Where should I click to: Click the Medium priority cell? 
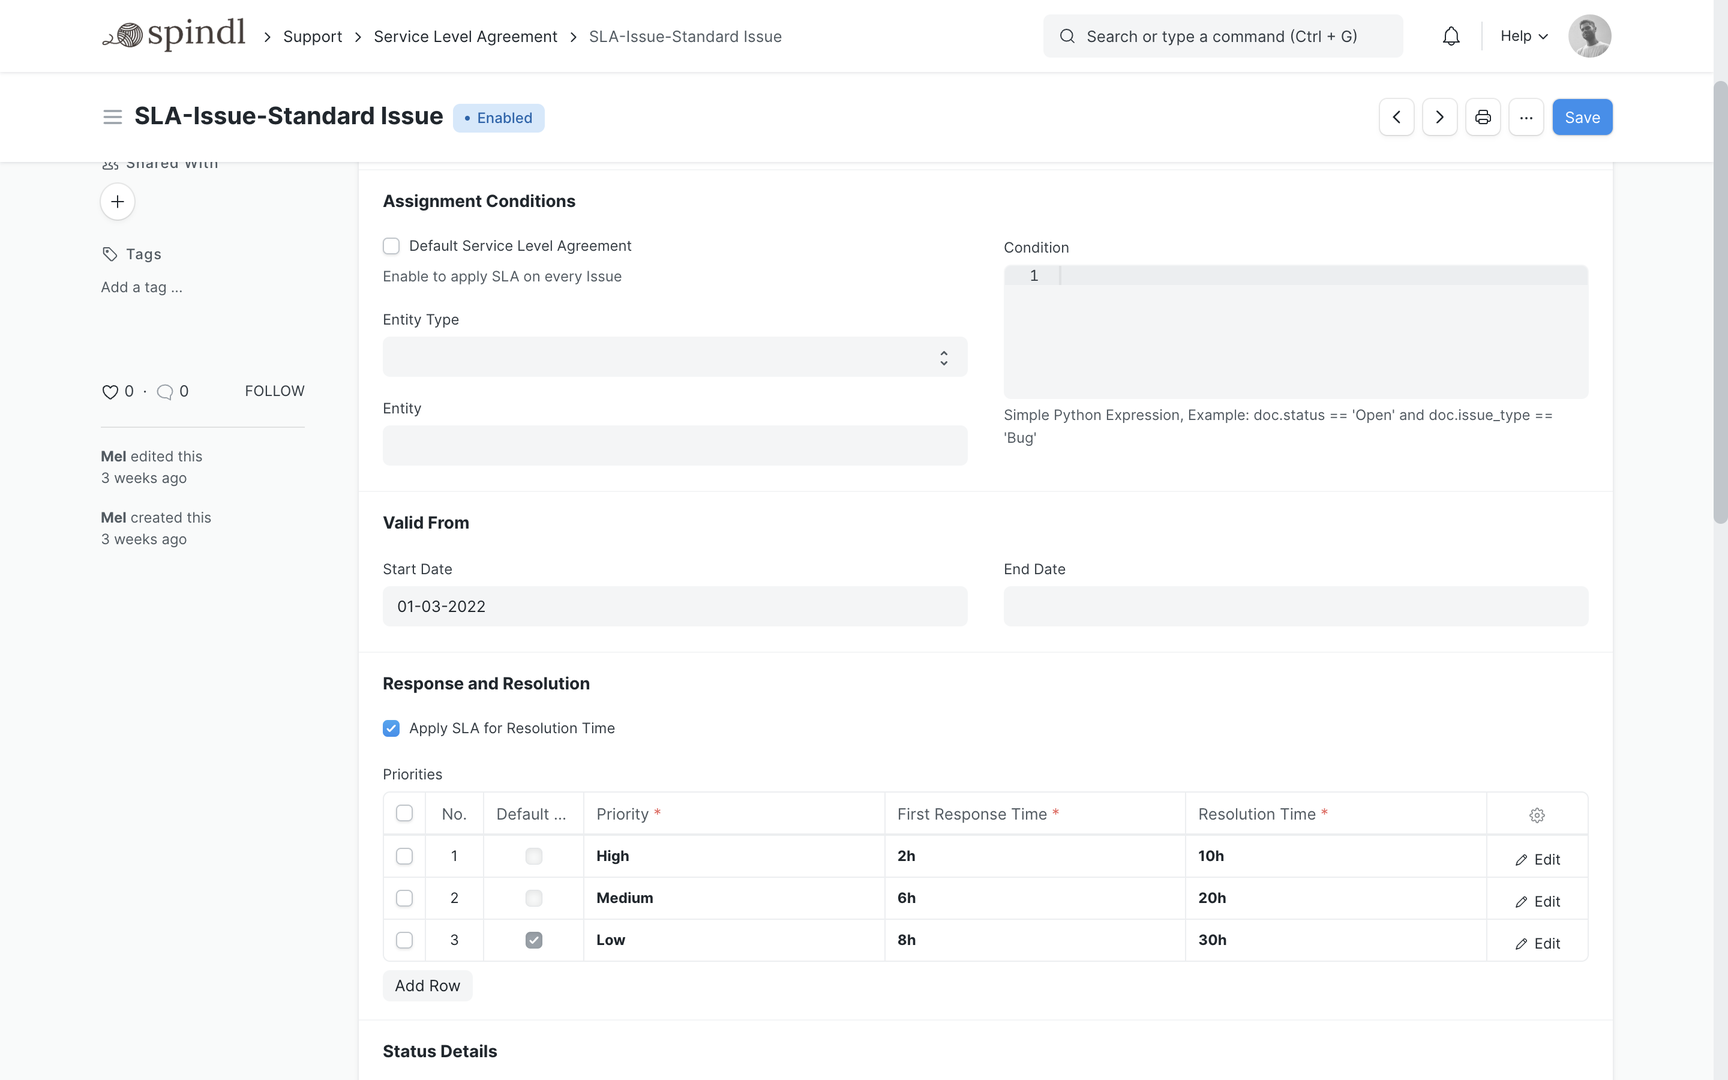point(734,898)
